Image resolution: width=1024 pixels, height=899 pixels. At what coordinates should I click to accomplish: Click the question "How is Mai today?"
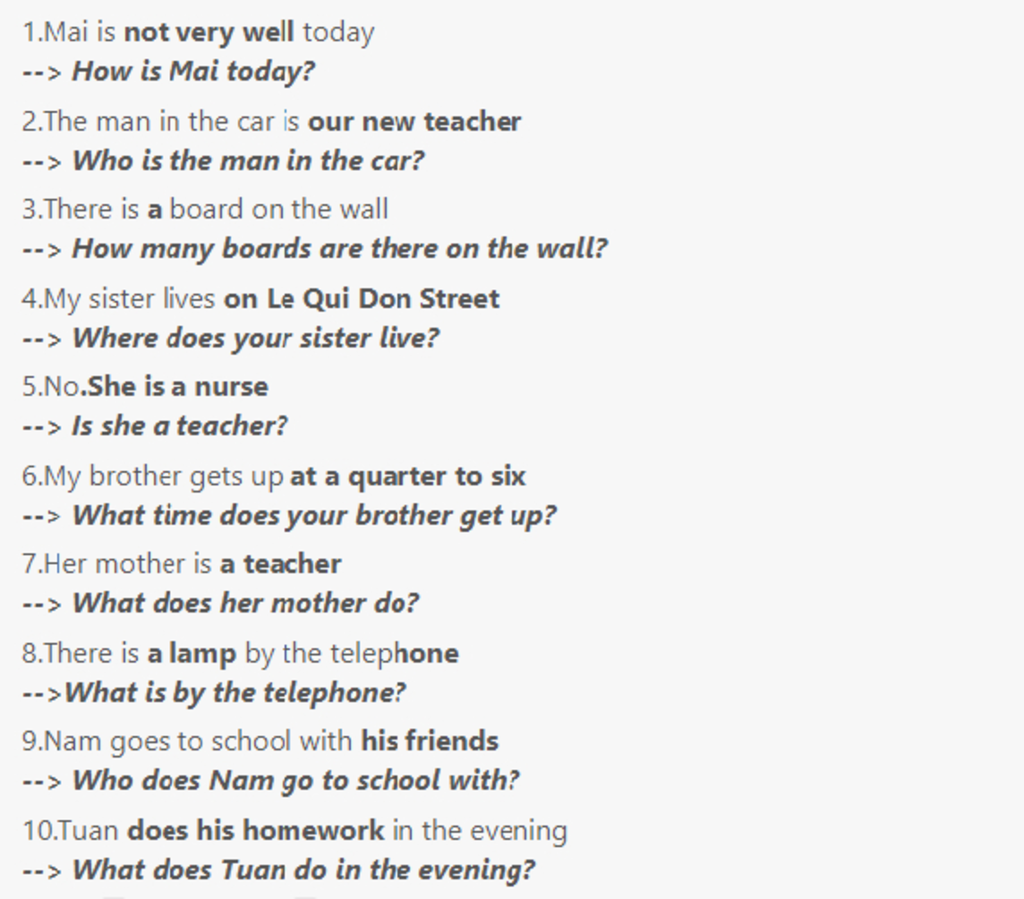(x=193, y=72)
